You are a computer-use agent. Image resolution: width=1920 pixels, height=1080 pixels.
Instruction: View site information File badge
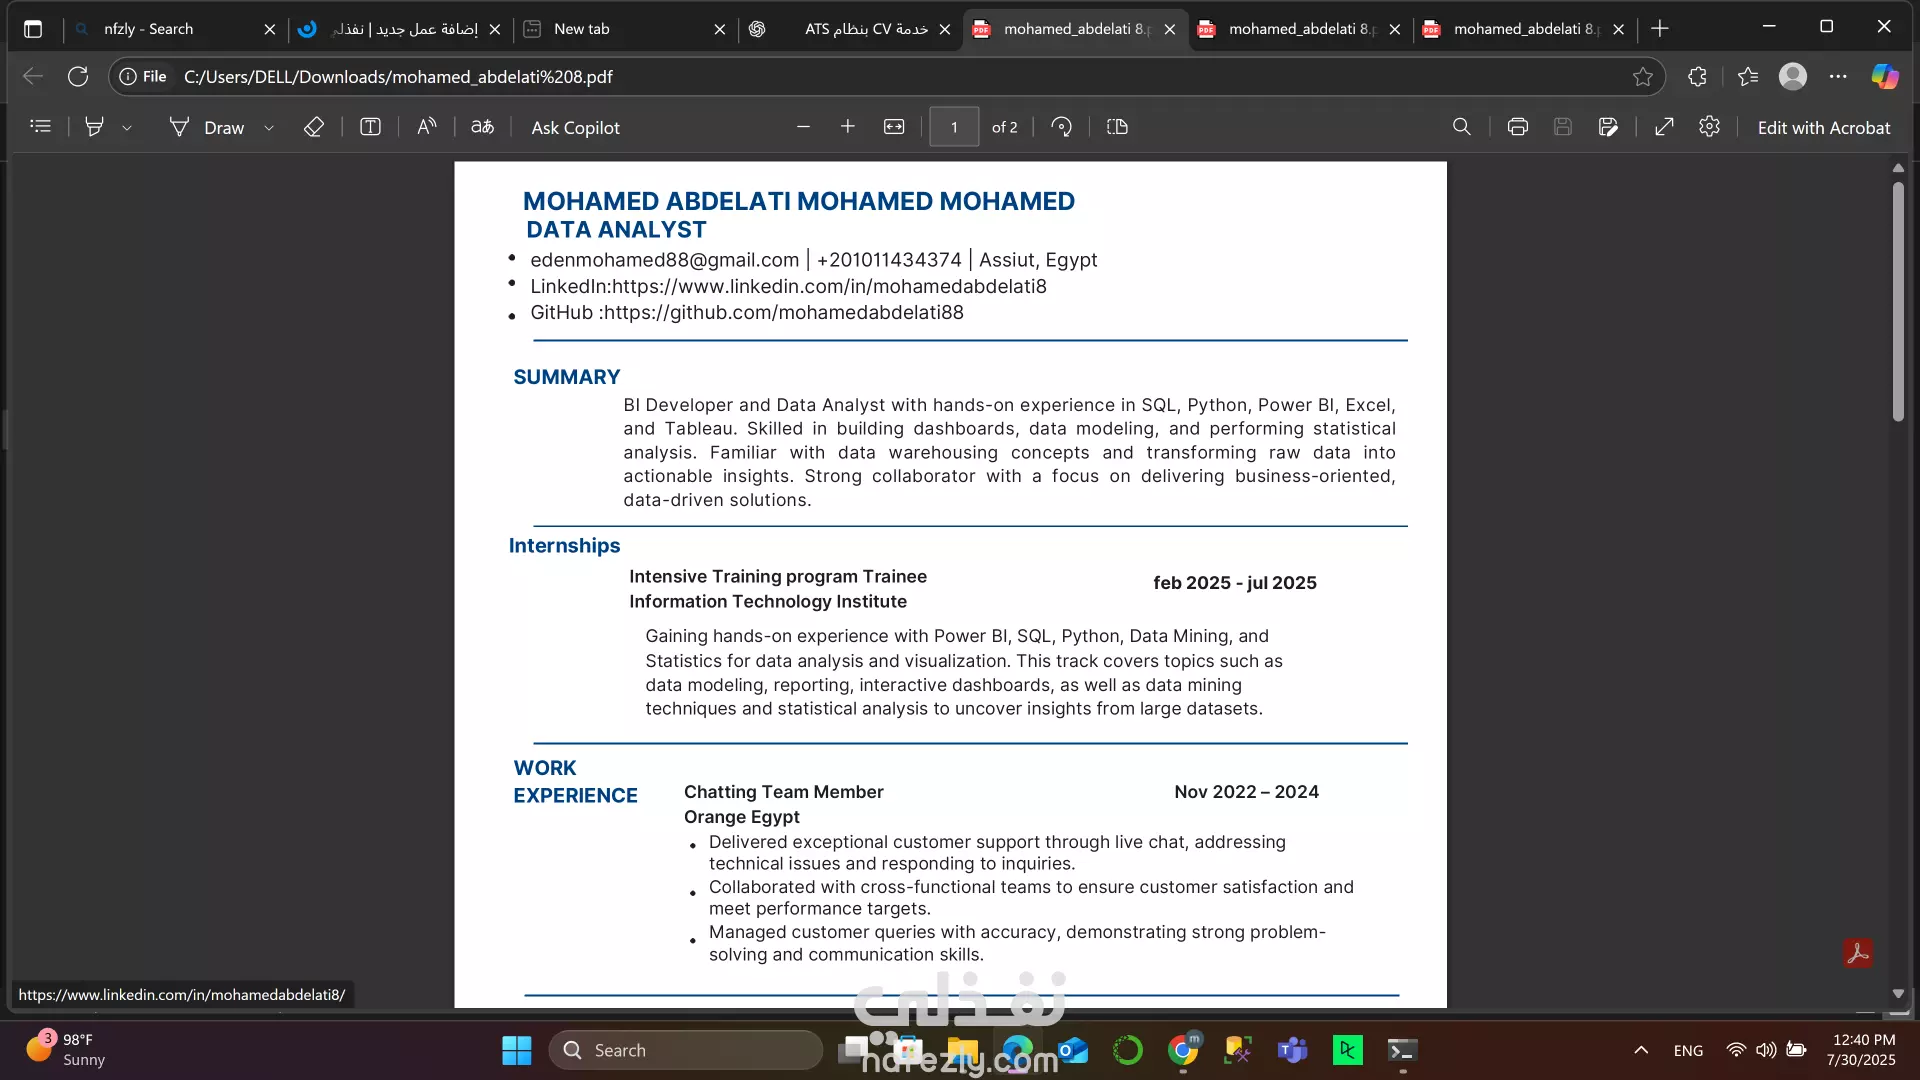[x=143, y=77]
